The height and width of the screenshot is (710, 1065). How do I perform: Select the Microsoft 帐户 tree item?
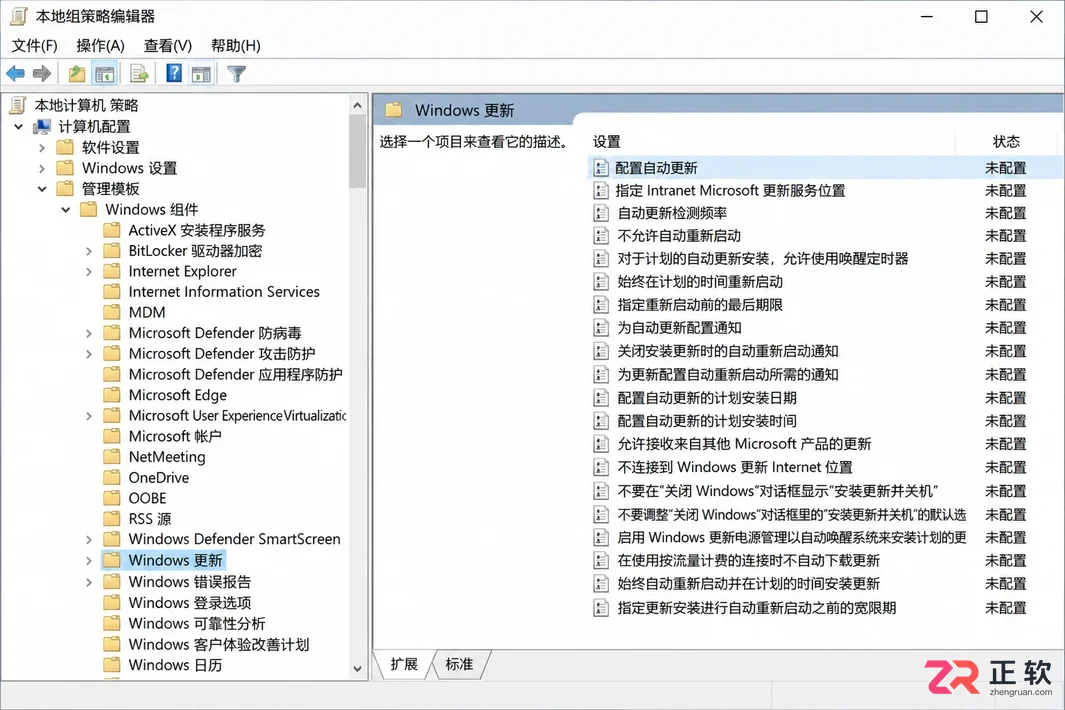tap(175, 436)
